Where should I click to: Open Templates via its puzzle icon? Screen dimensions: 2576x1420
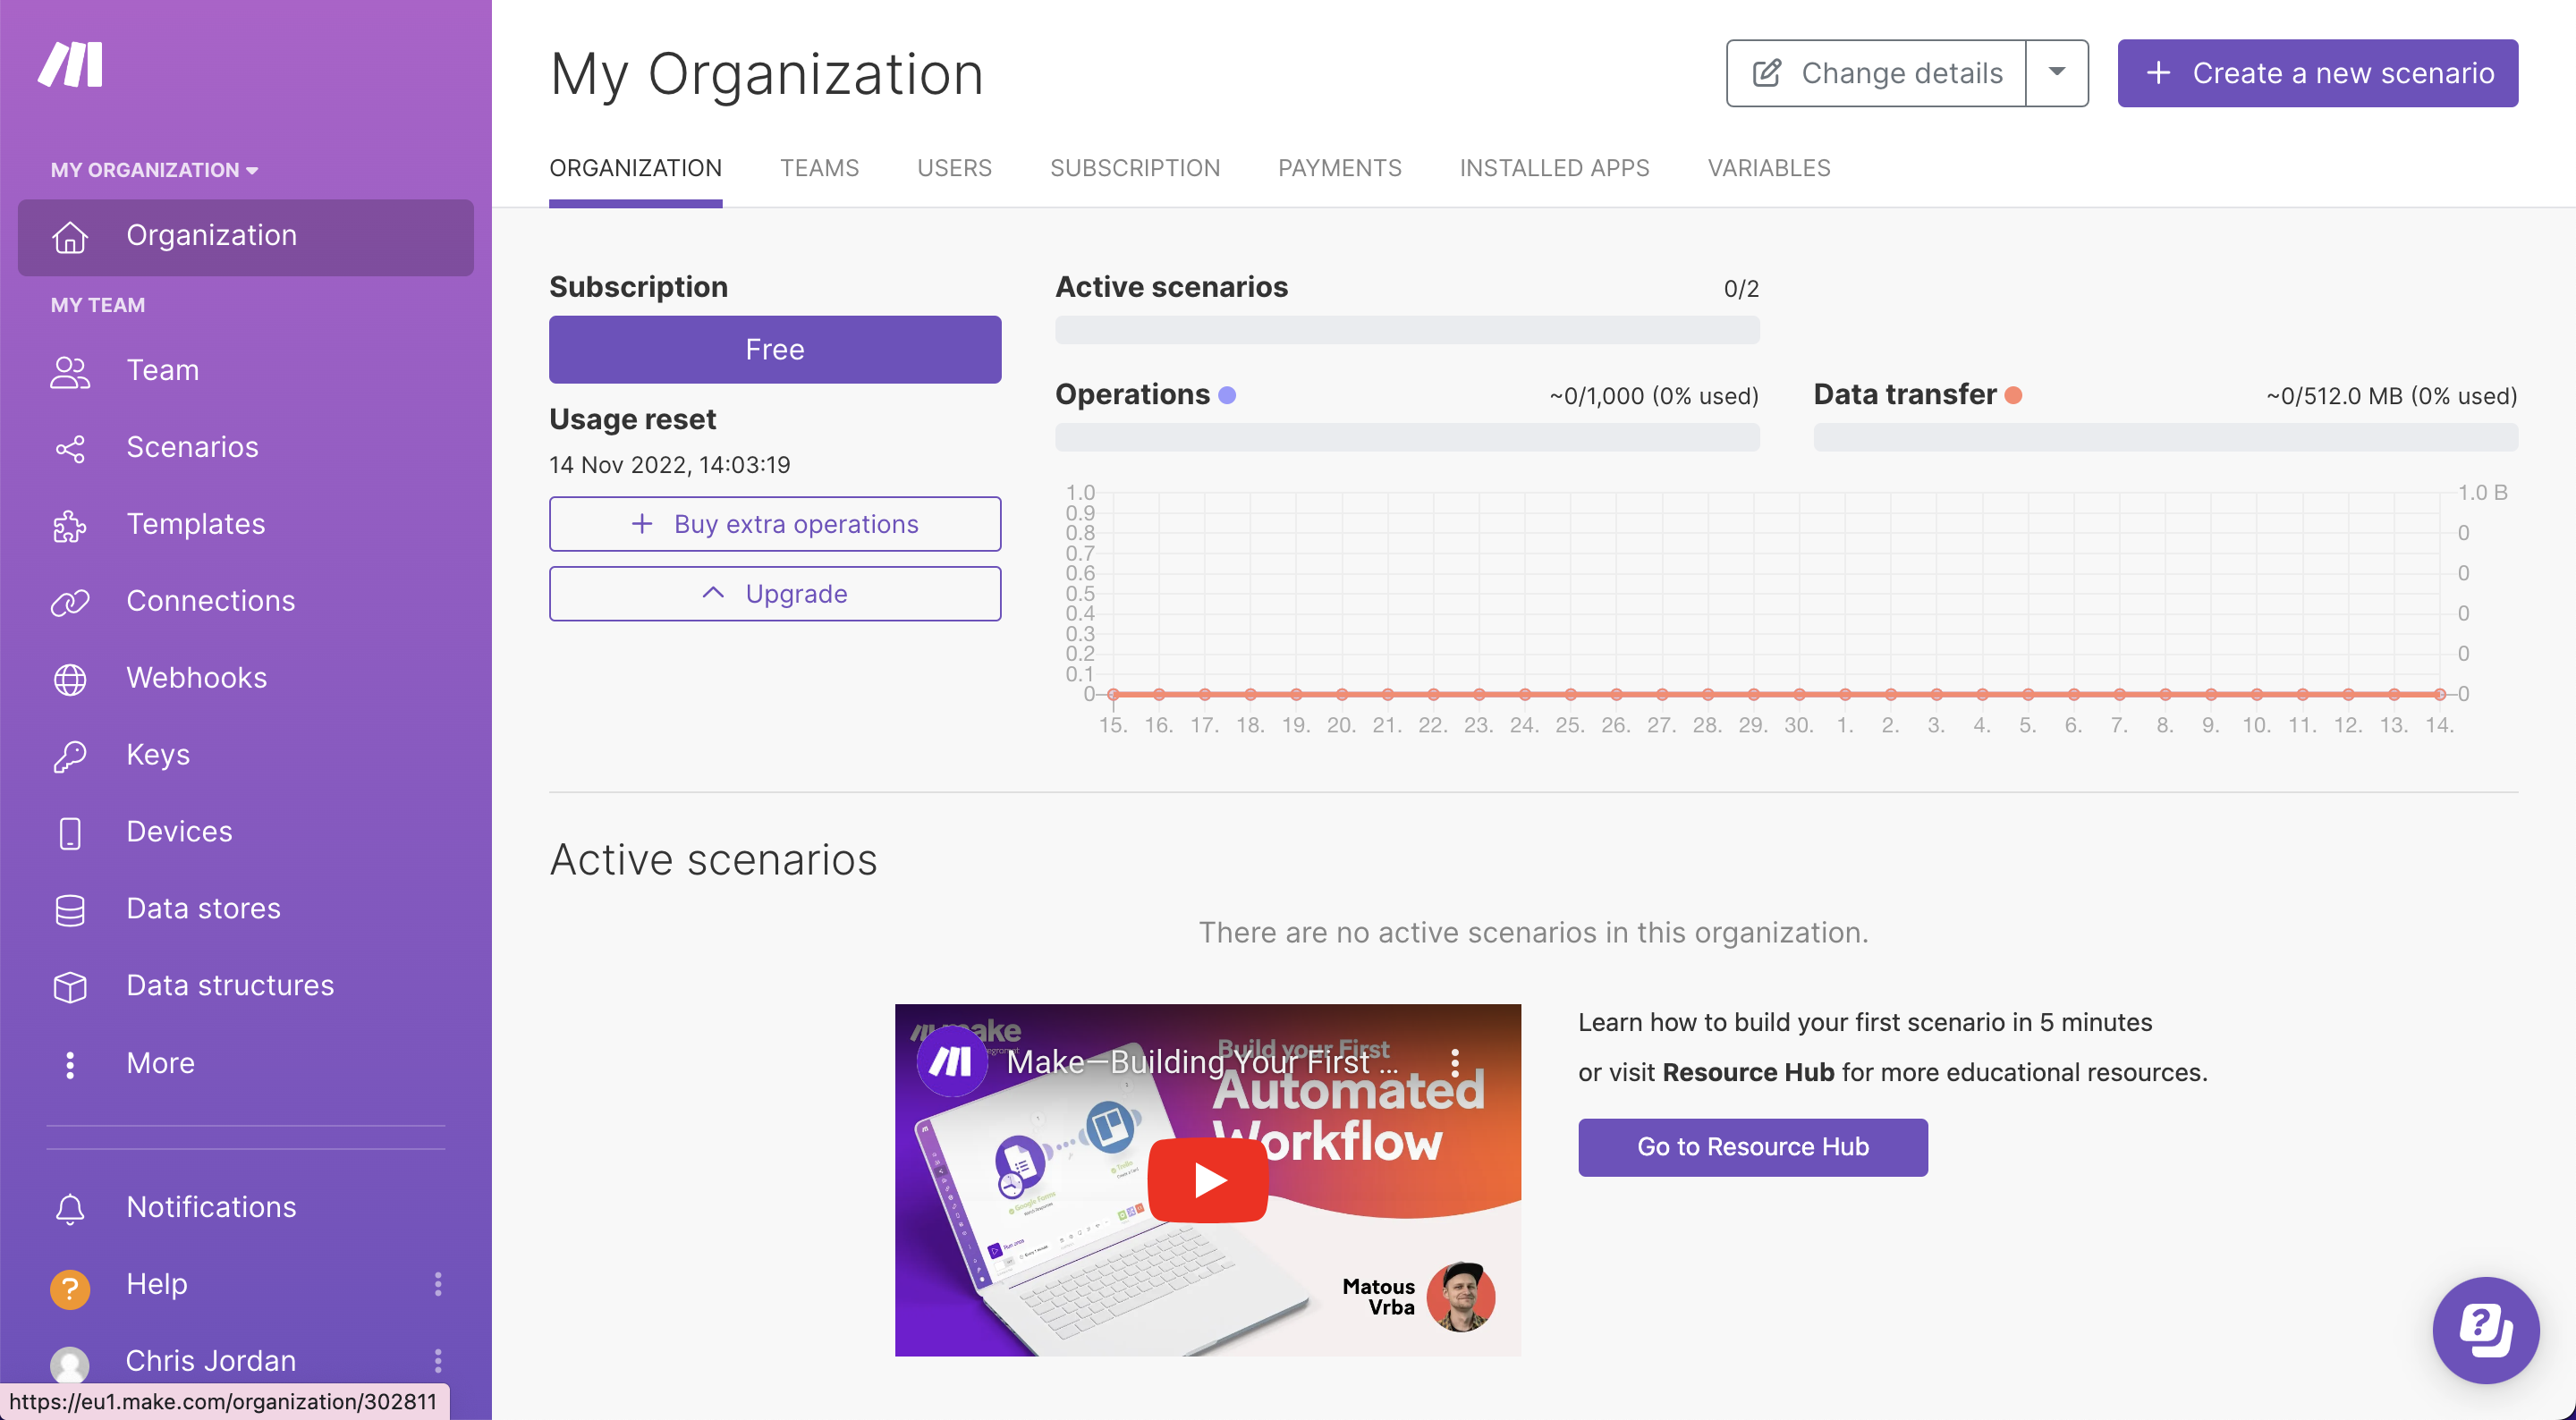(70, 526)
